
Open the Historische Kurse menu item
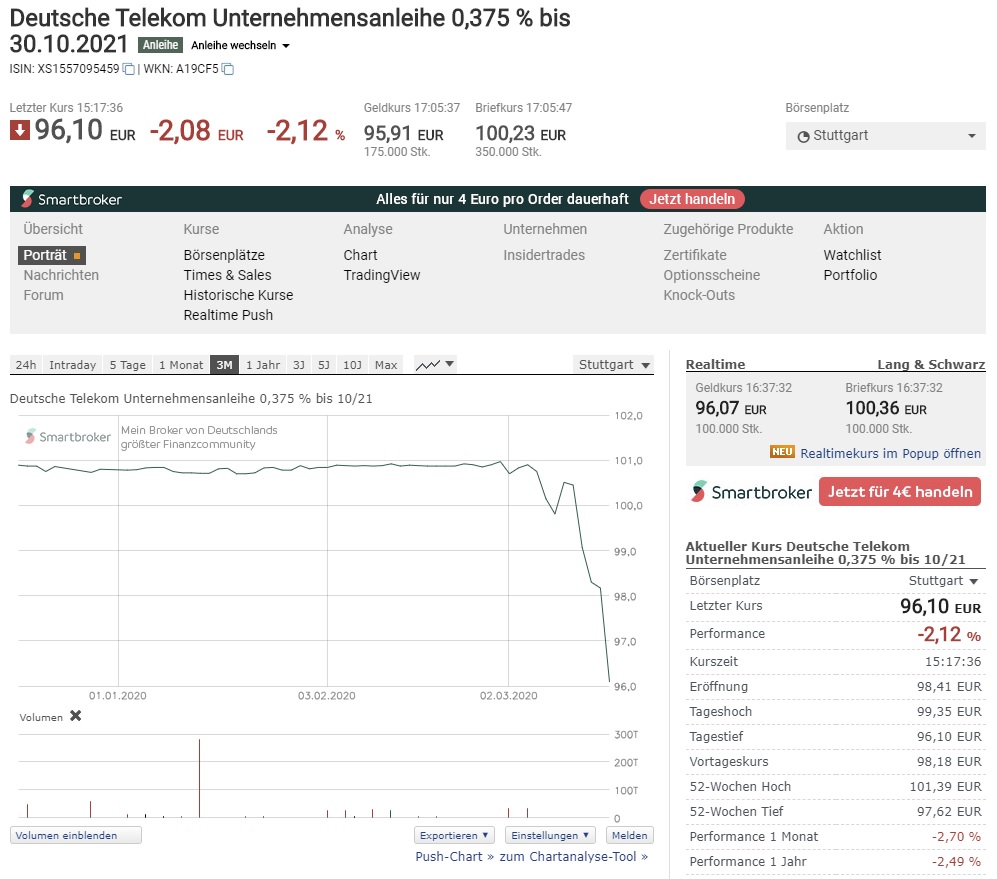(x=238, y=295)
